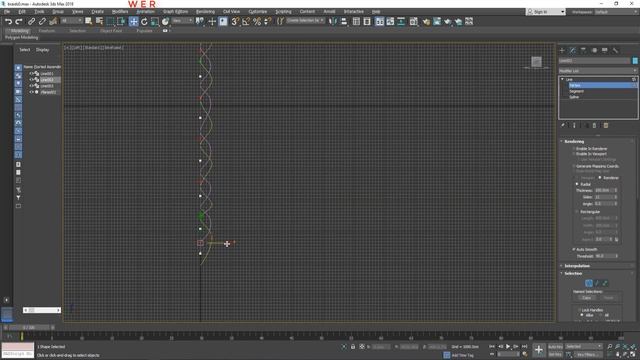Open the Workspaces Default dropdown
640x360 pixels.
coord(616,12)
